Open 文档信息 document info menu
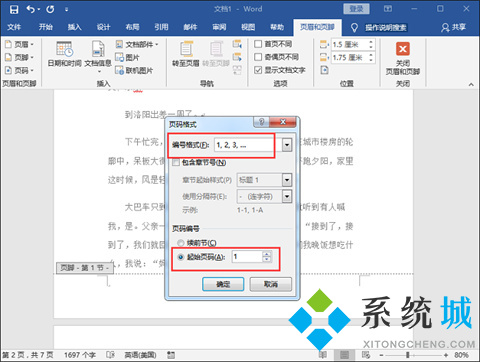This screenshot has width=480, height=362. pyautogui.click(x=98, y=57)
